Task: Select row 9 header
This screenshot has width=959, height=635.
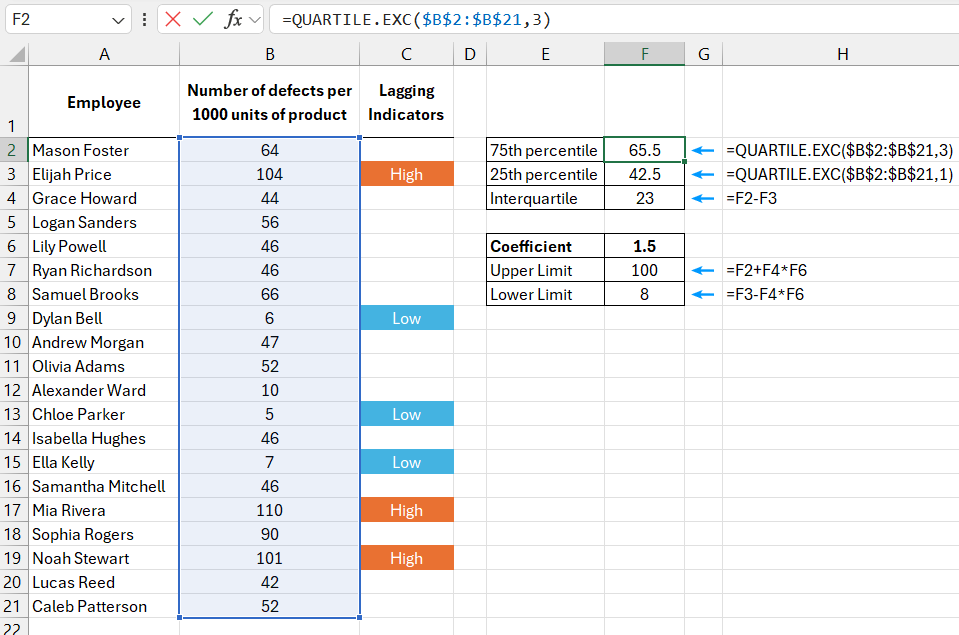Action: point(11,318)
